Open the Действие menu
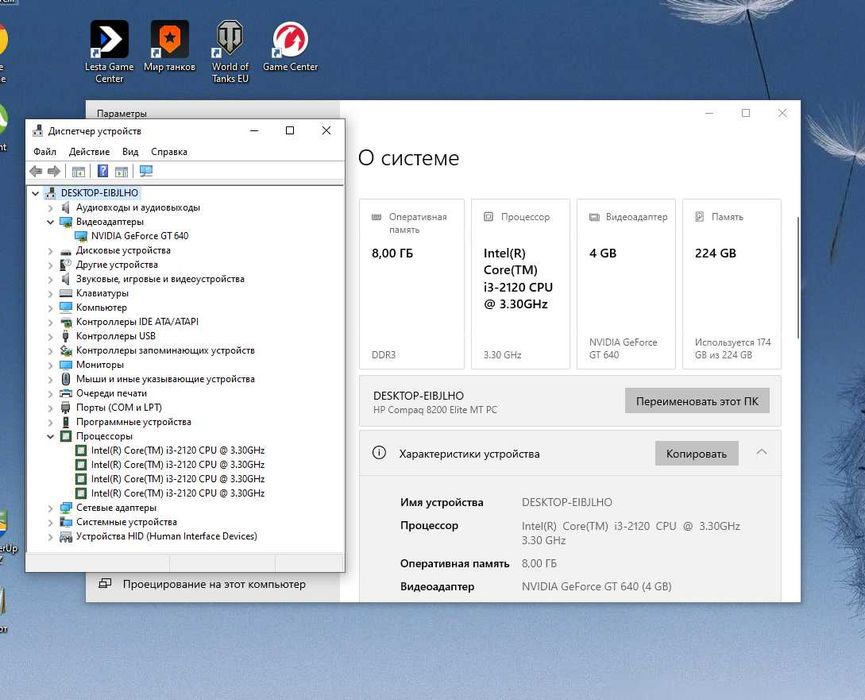This screenshot has width=865, height=700. point(89,152)
